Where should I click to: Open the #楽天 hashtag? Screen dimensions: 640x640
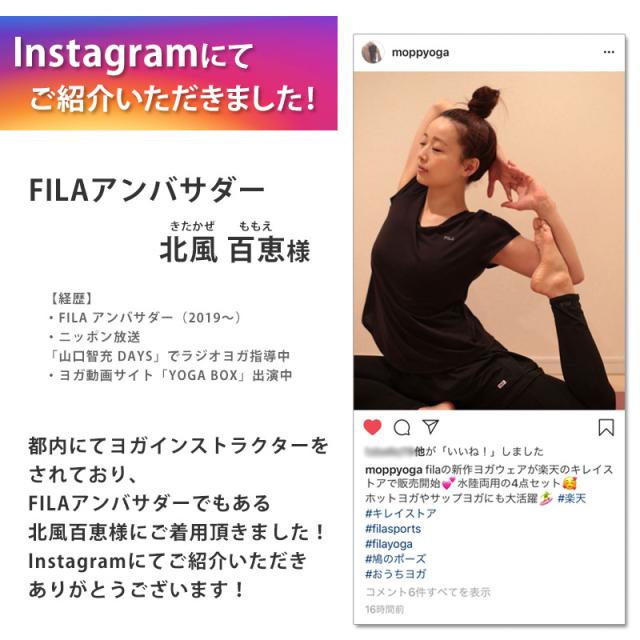[571, 498]
